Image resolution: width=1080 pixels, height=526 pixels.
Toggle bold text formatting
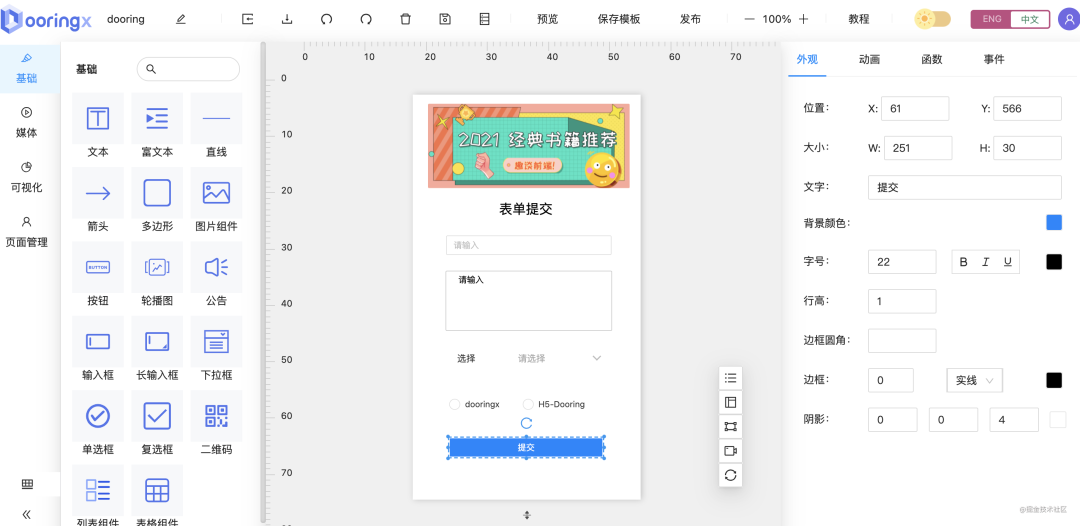click(964, 262)
